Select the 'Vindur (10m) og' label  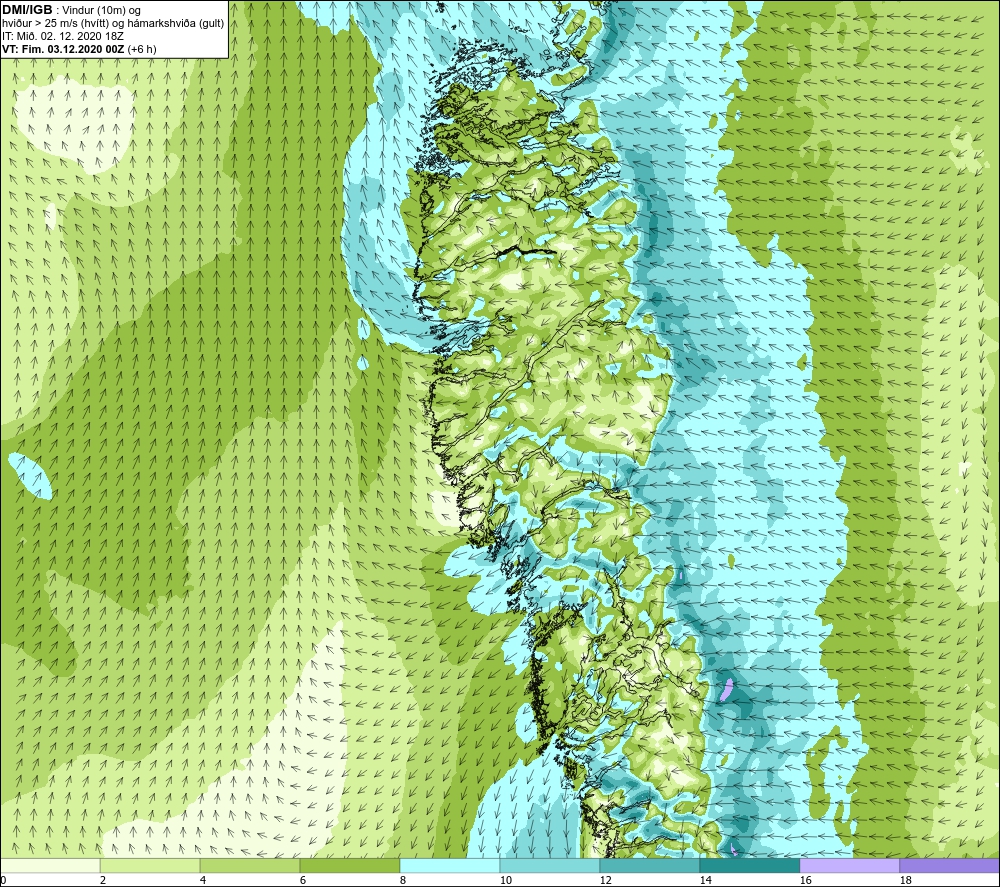point(103,11)
